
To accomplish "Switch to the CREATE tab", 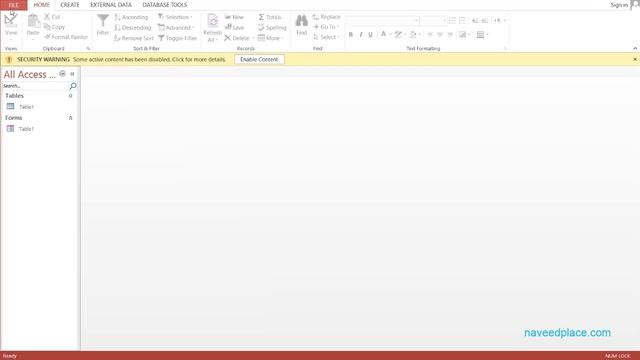I will click(70, 5).
